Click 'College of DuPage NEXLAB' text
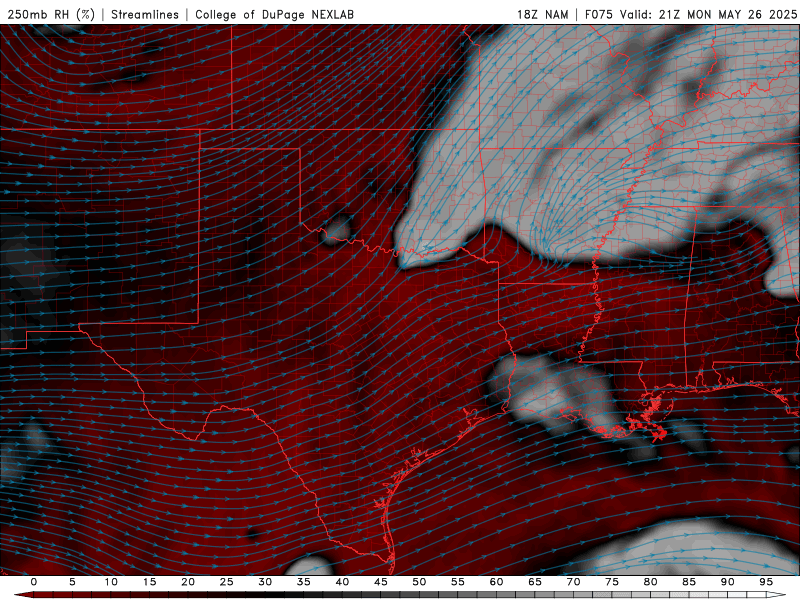800x600 pixels. pos(274,14)
